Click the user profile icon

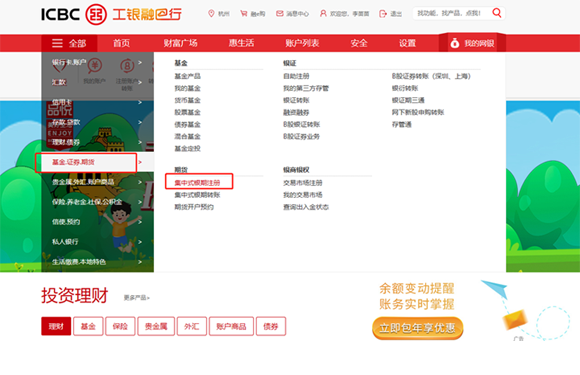point(323,14)
